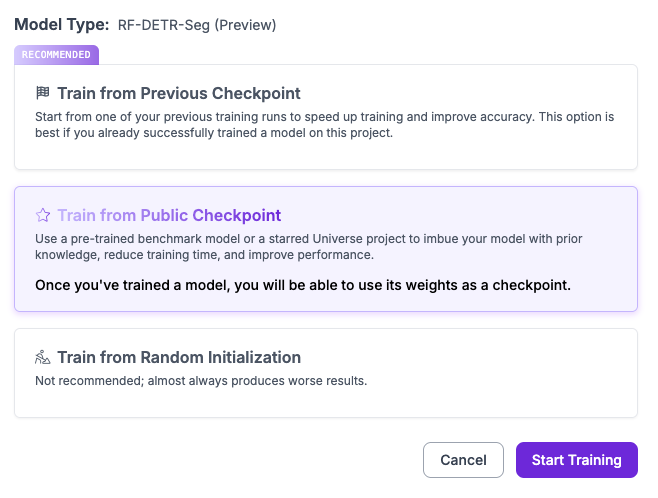Click the star icon beside Public Checkpoint
Image resolution: width=658 pixels, height=498 pixels.
coord(43,215)
